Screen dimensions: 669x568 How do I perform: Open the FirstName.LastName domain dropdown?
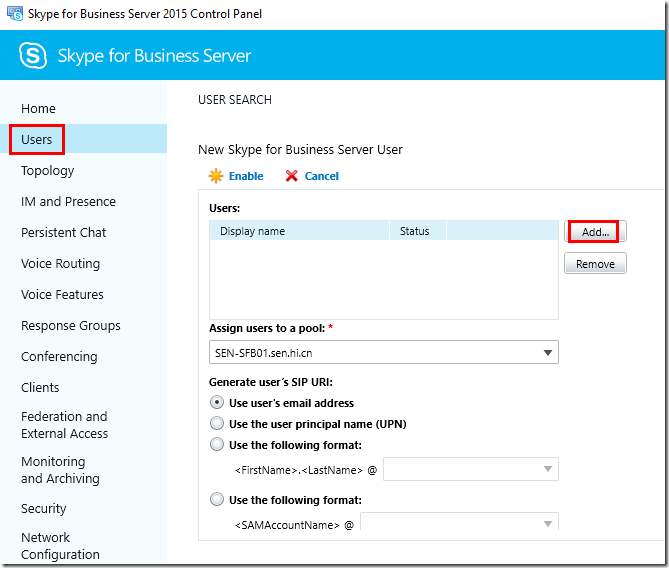471,469
